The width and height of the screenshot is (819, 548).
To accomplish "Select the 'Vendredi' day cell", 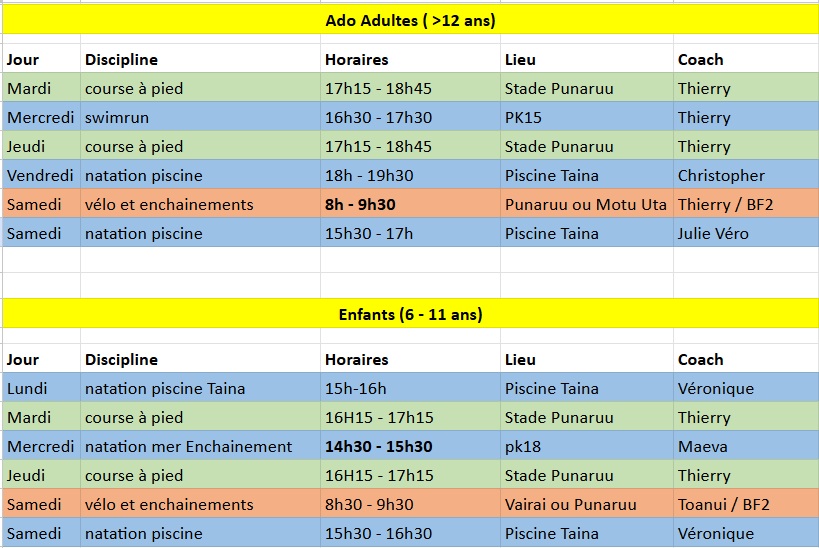I will [x=41, y=175].
